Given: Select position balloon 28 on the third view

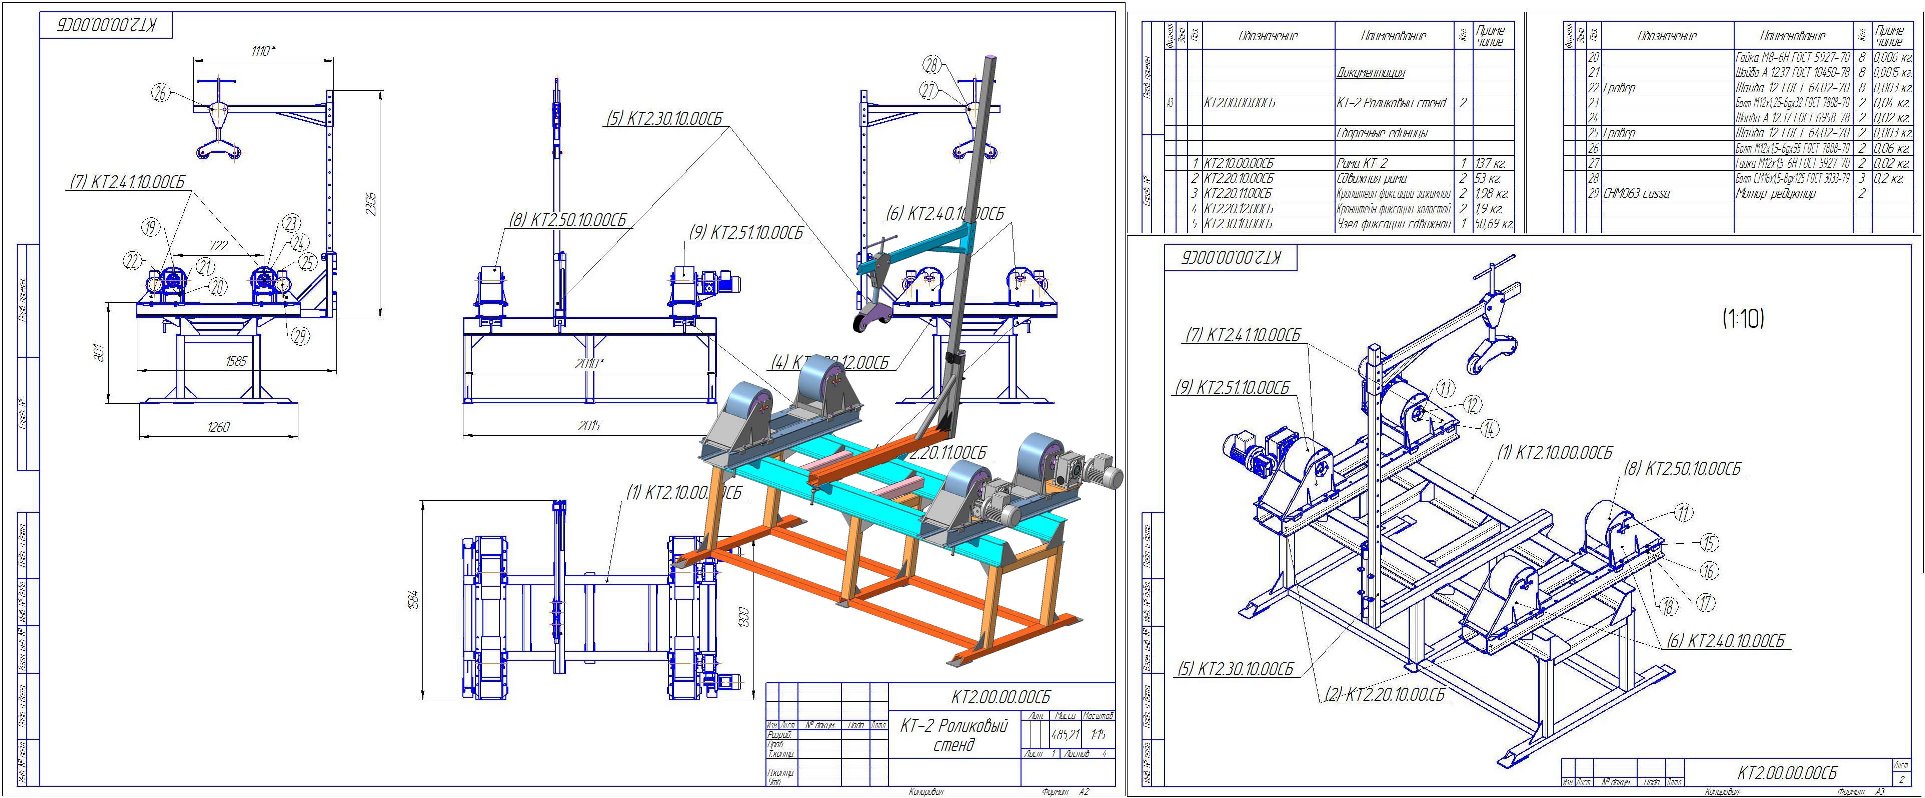Looking at the screenshot, I should [x=932, y=65].
